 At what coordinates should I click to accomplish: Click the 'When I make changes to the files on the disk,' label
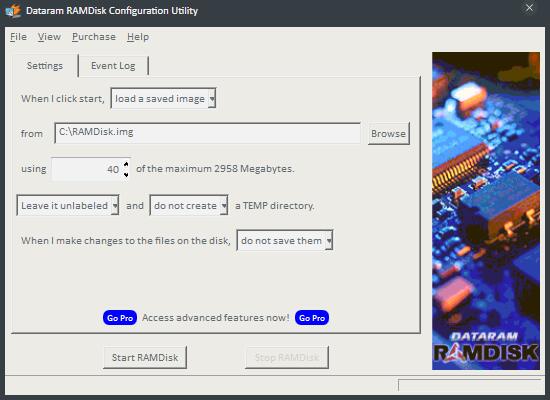click(x=126, y=241)
